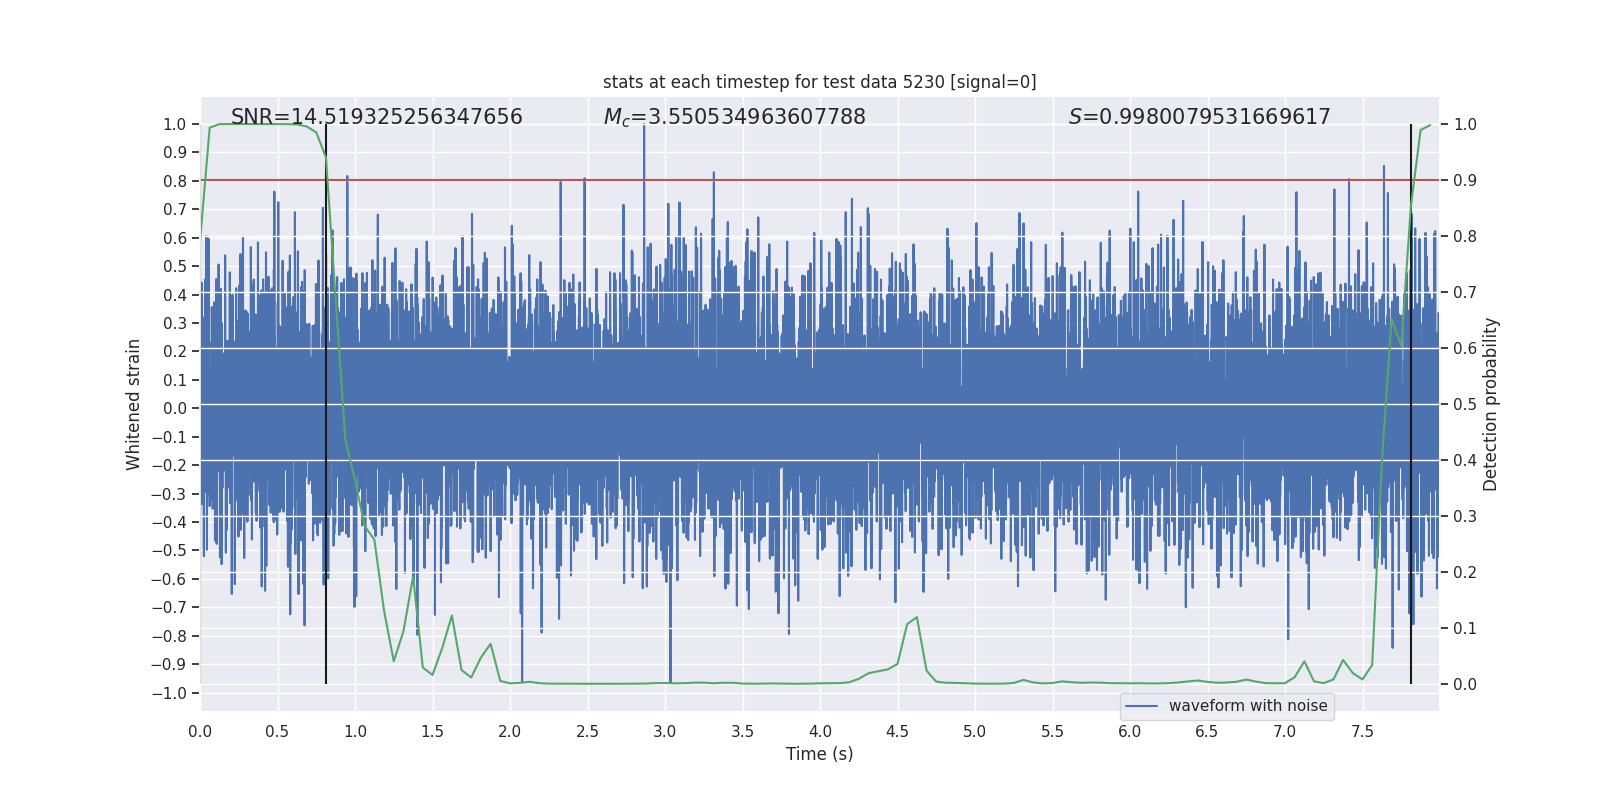Click the black vertical marker near 0.8 seconds
This screenshot has width=1600, height=800.
326,404
